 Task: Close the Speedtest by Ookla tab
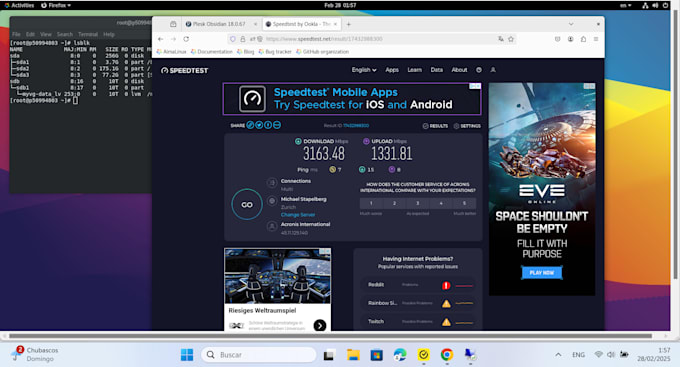tap(335, 24)
